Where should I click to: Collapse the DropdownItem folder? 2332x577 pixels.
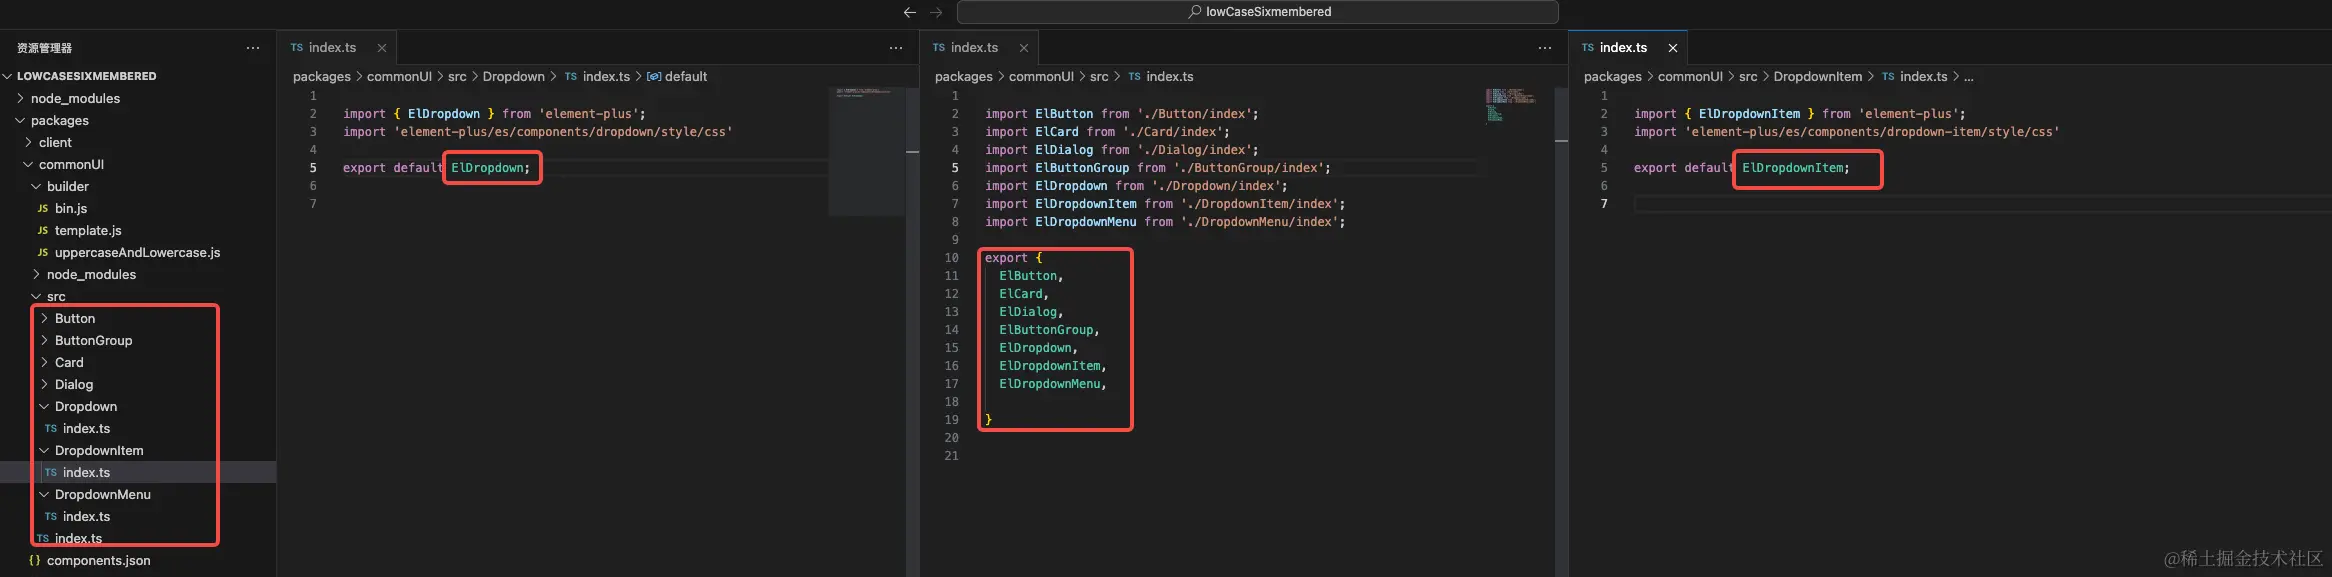138,450
